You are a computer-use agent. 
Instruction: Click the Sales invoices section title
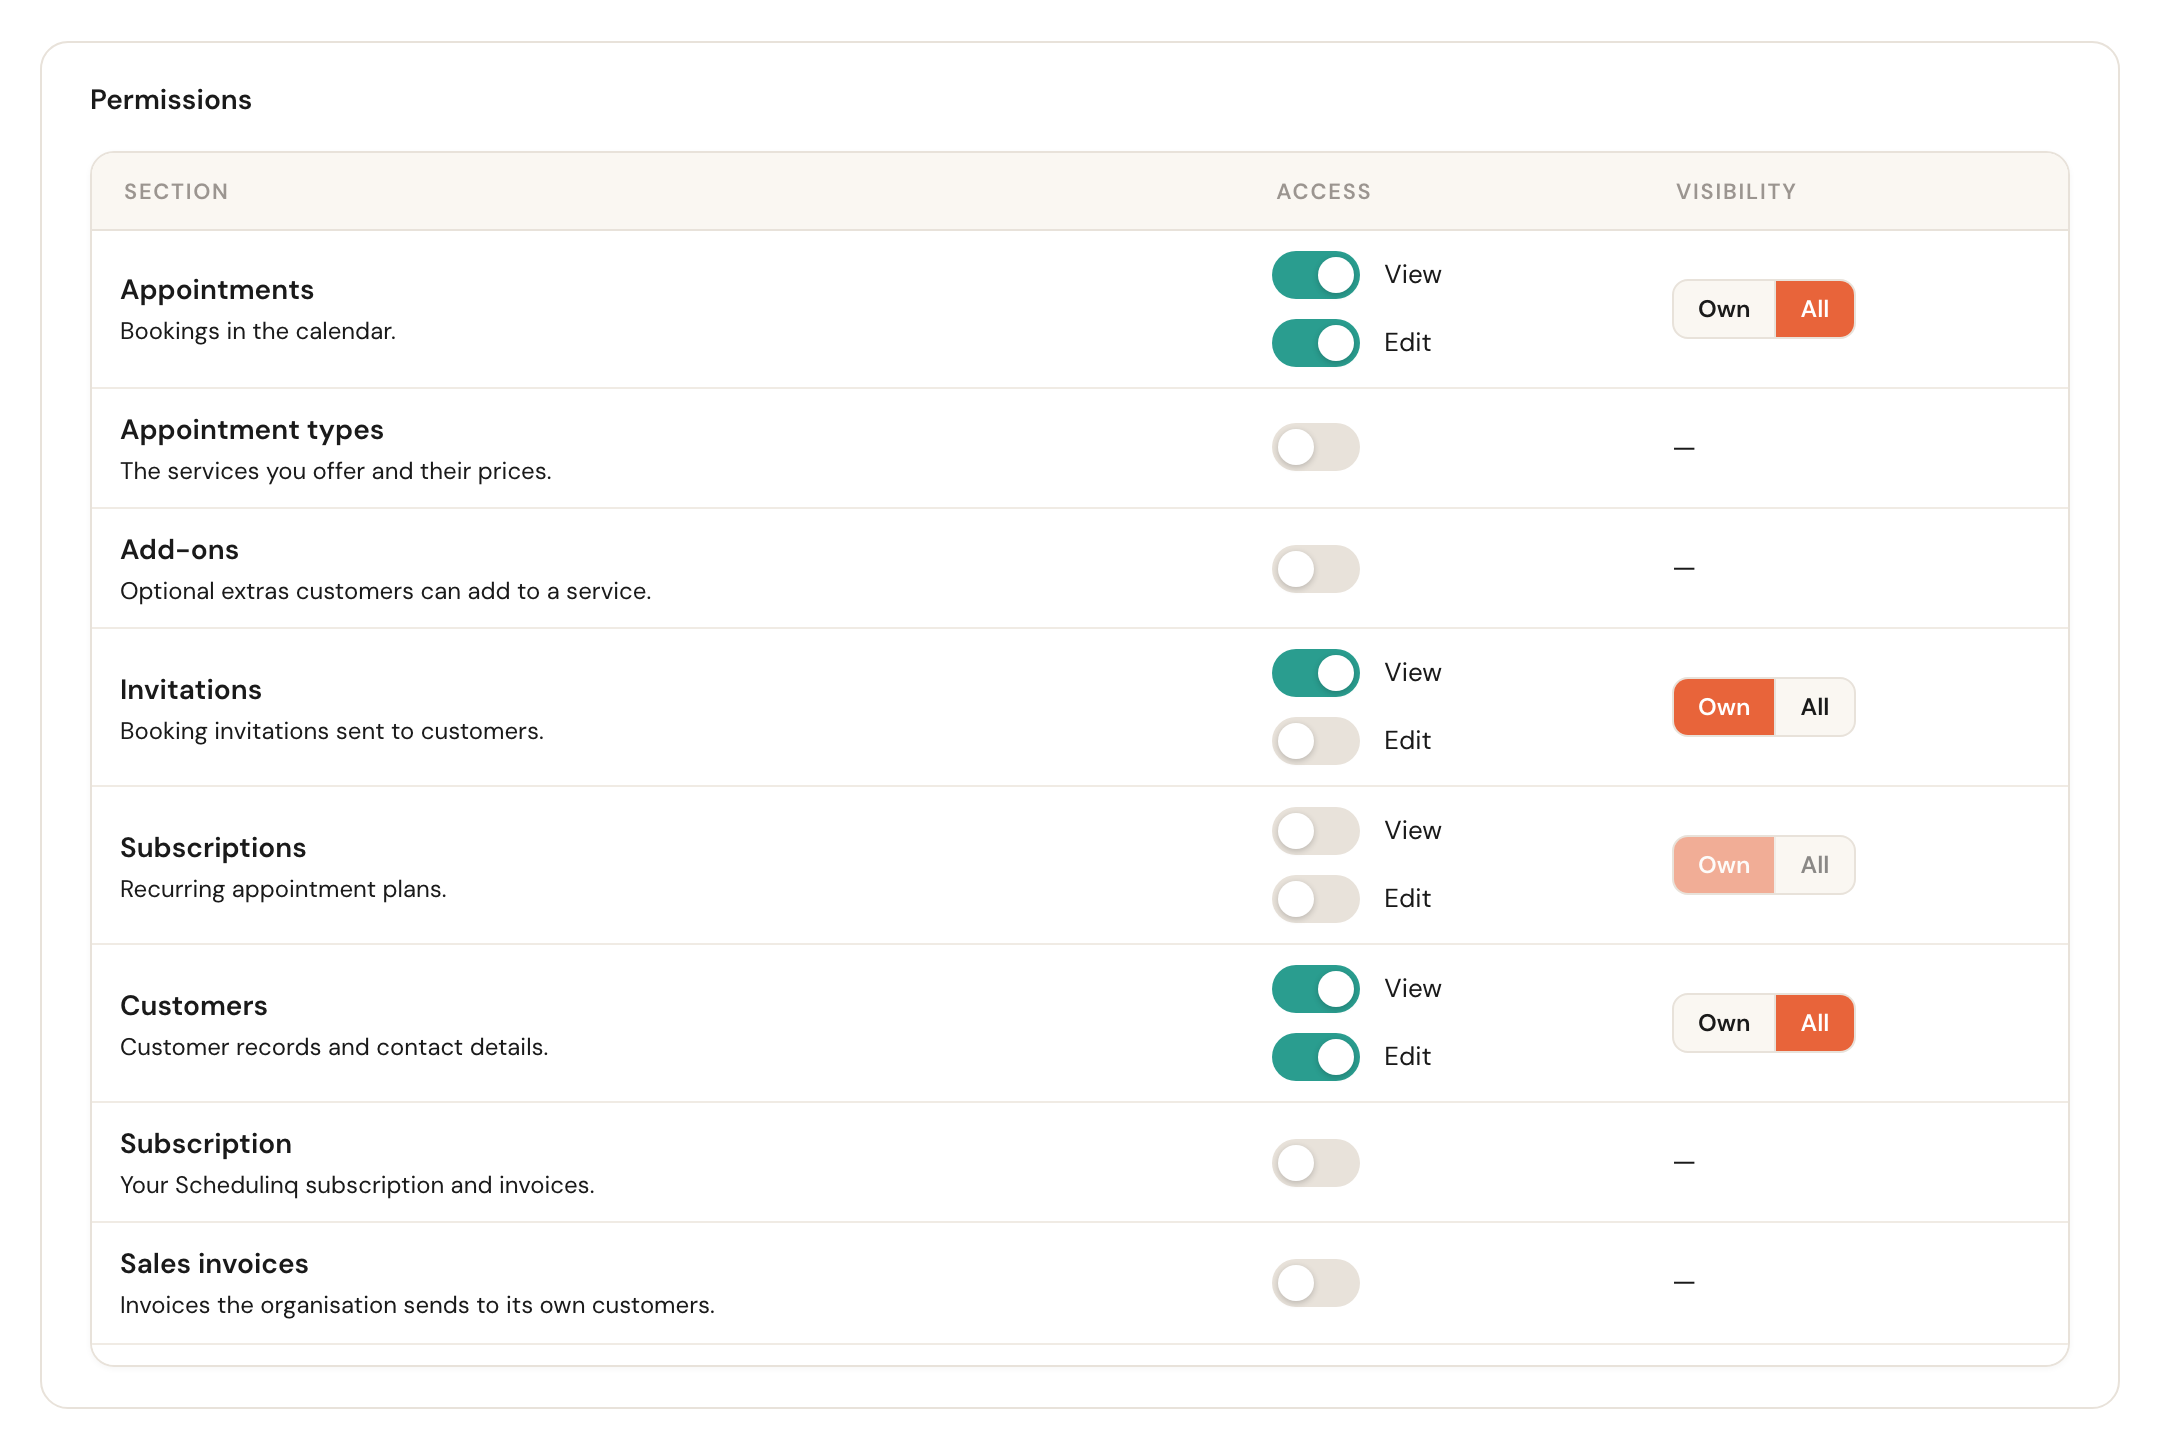[214, 1264]
